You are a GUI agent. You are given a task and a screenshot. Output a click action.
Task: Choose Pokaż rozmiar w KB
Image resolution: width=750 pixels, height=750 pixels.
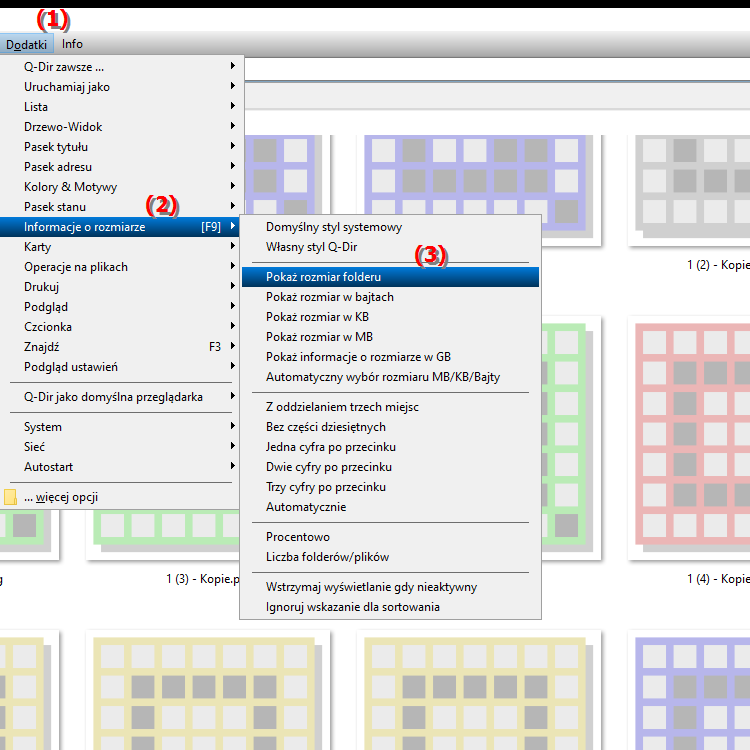[390, 317]
